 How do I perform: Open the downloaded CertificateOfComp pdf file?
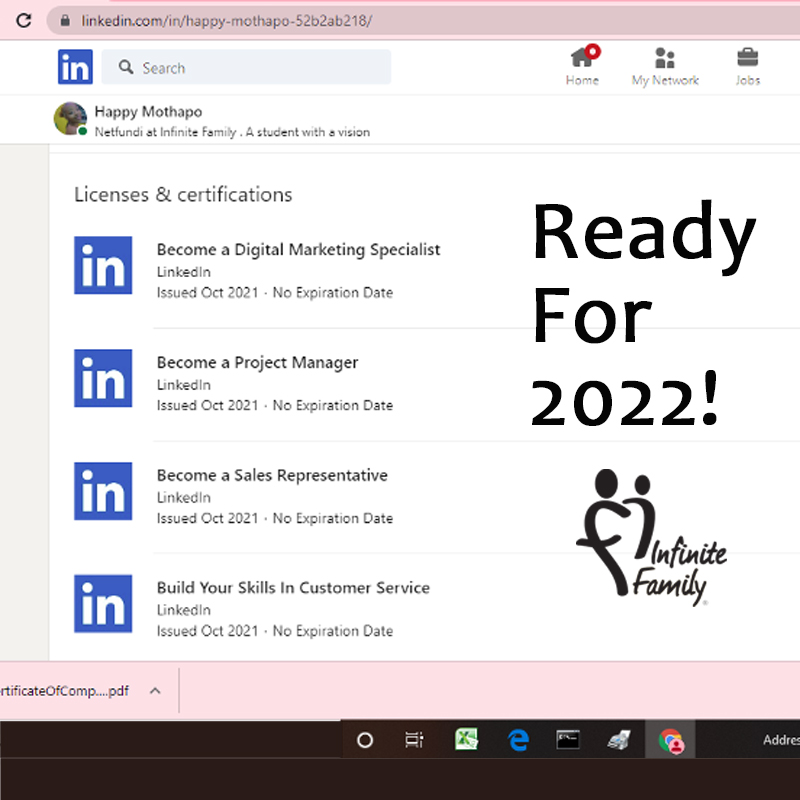[x=64, y=691]
